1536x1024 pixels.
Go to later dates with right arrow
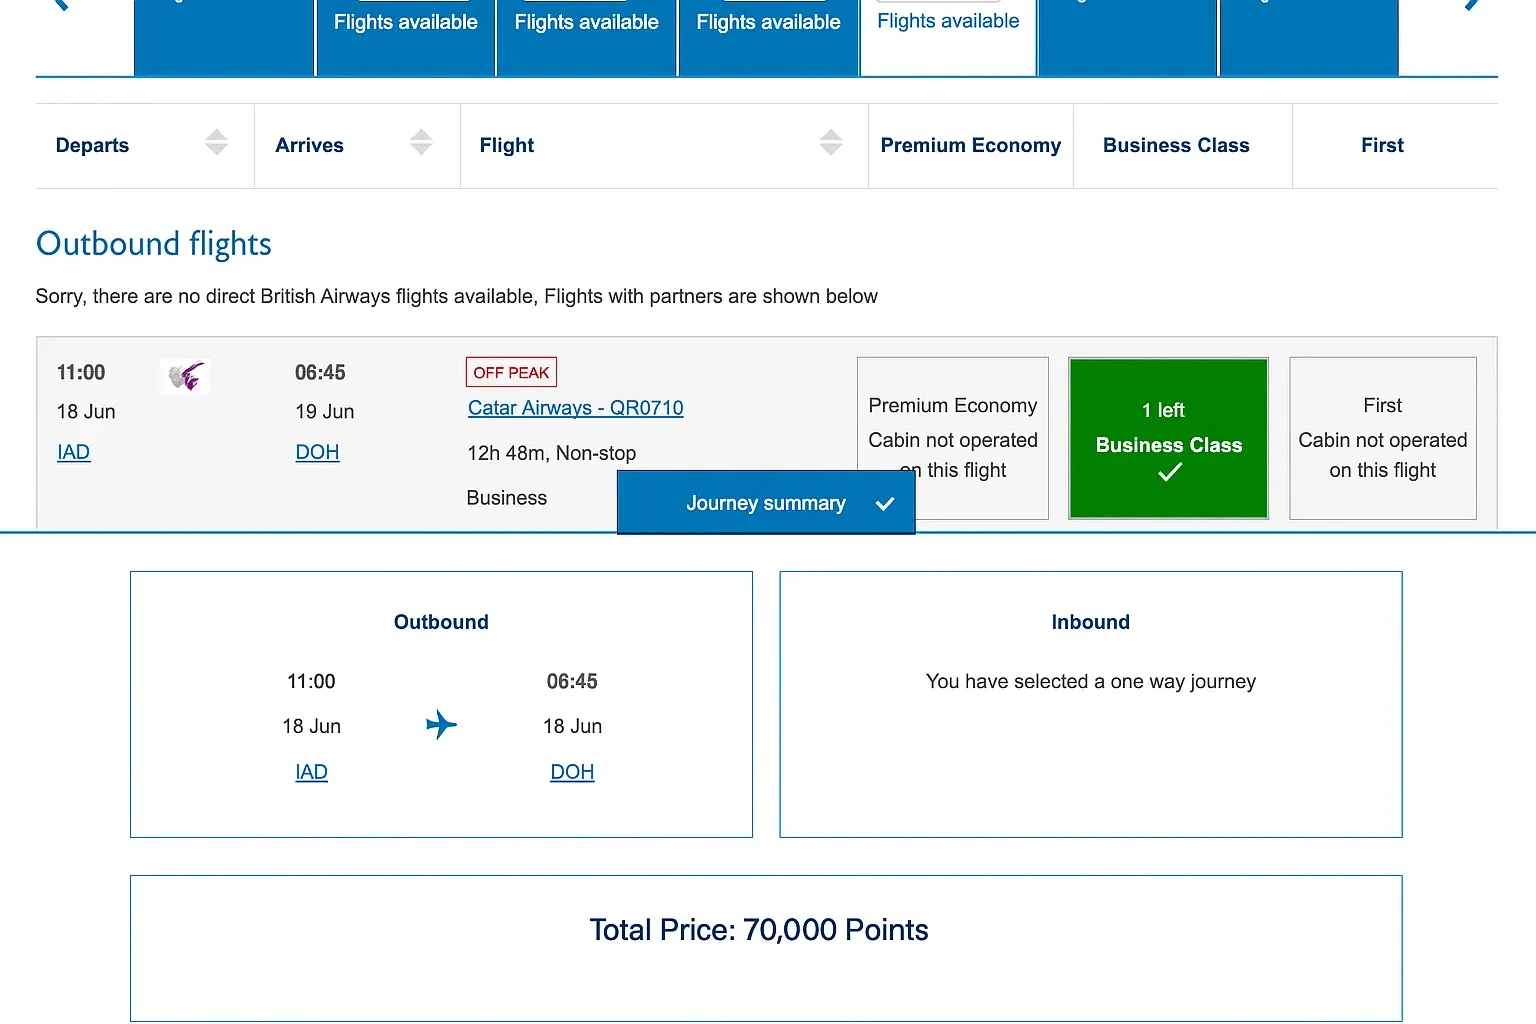[x=1472, y=5]
